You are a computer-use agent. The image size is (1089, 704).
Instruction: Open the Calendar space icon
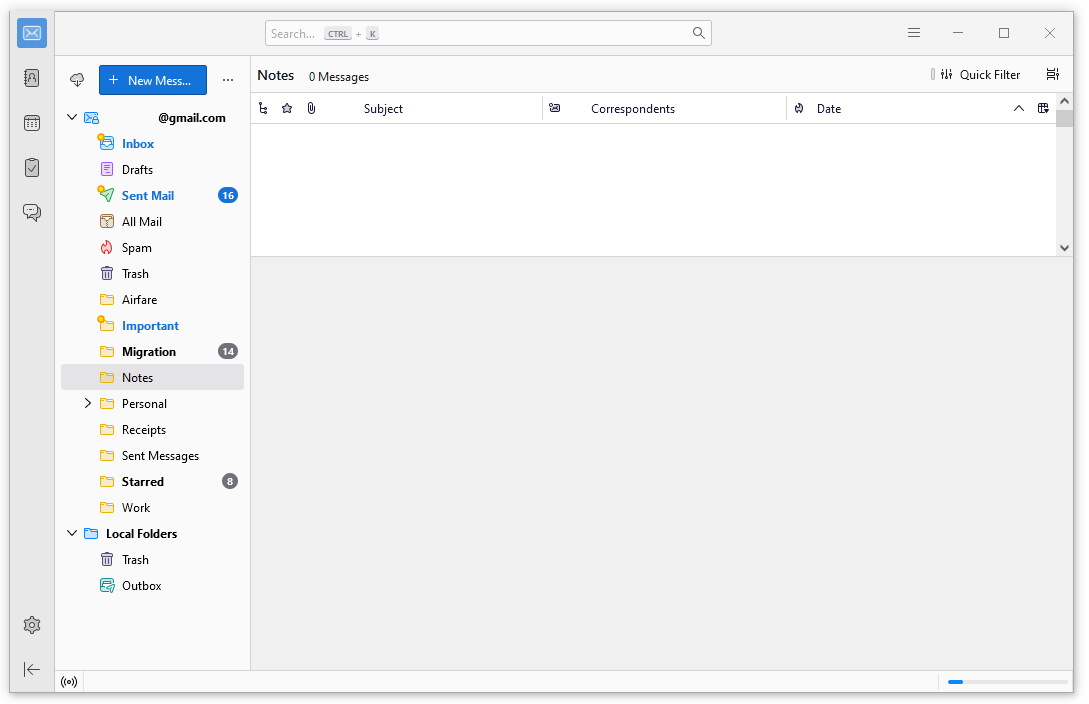[32, 123]
